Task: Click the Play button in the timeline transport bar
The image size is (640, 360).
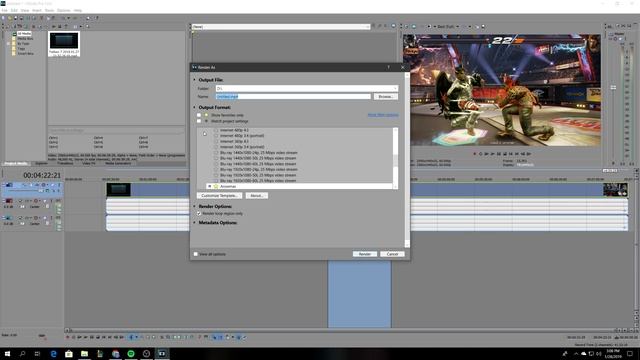Action: [86, 337]
